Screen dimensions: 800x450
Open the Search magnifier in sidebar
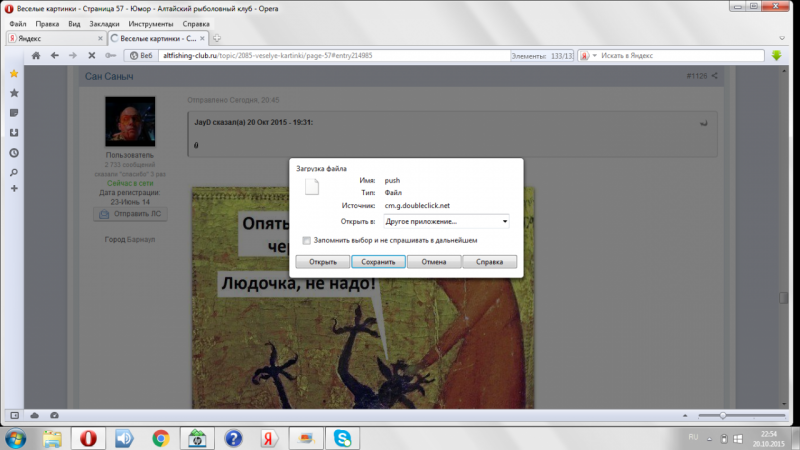[14, 172]
